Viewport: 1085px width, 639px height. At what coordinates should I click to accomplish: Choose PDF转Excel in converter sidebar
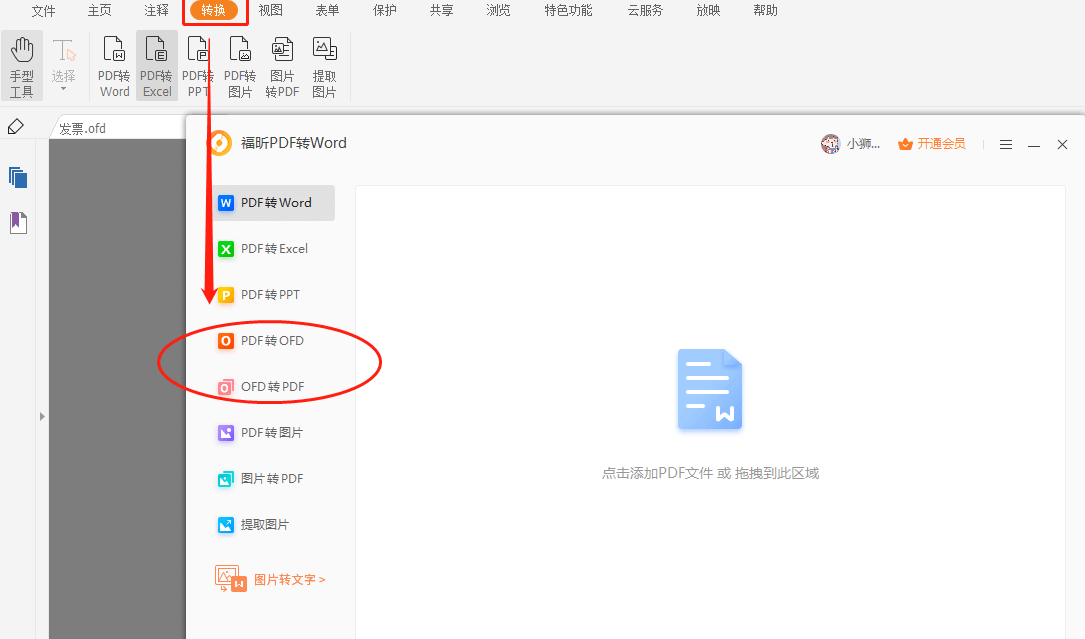(263, 249)
